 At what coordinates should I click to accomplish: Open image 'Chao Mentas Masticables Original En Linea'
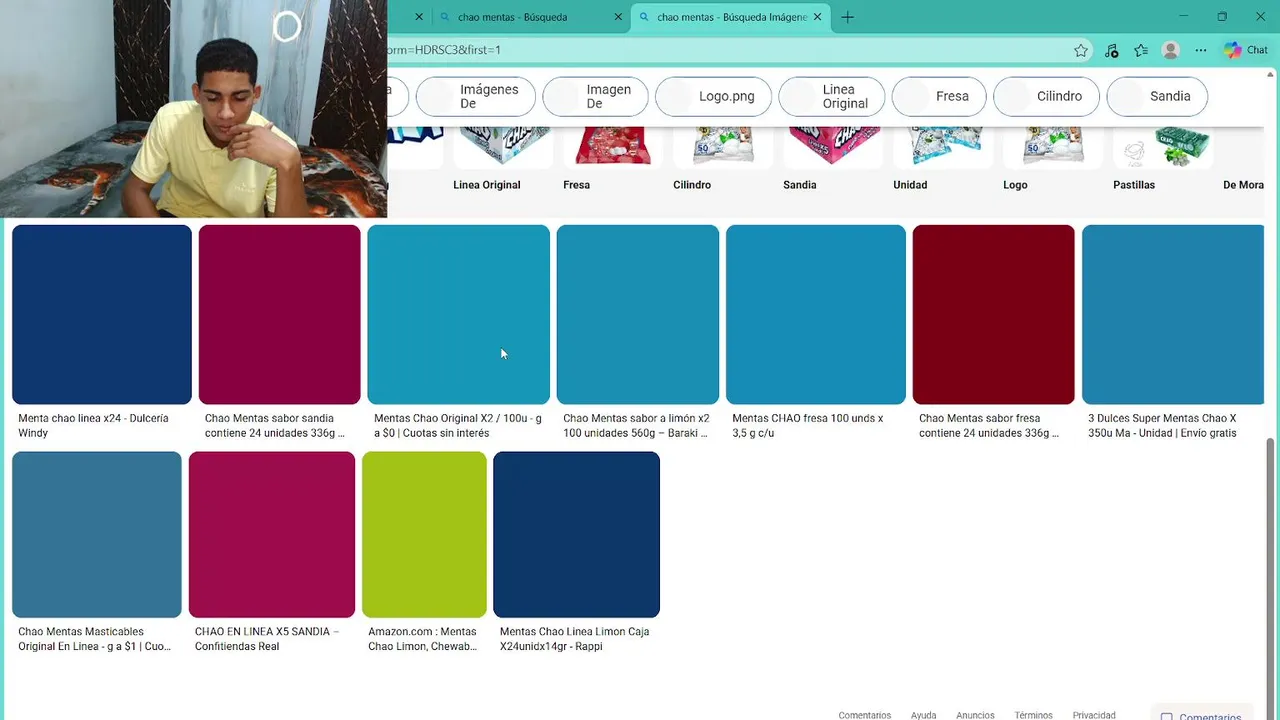point(97,535)
